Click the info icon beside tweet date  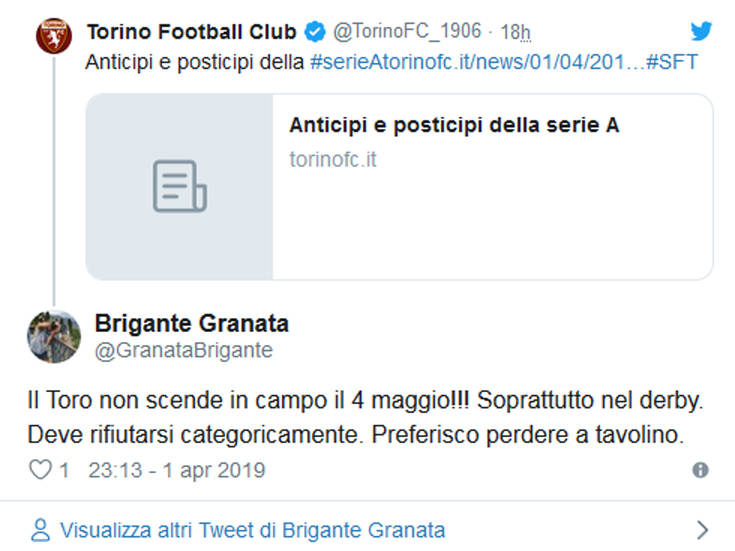(700, 469)
